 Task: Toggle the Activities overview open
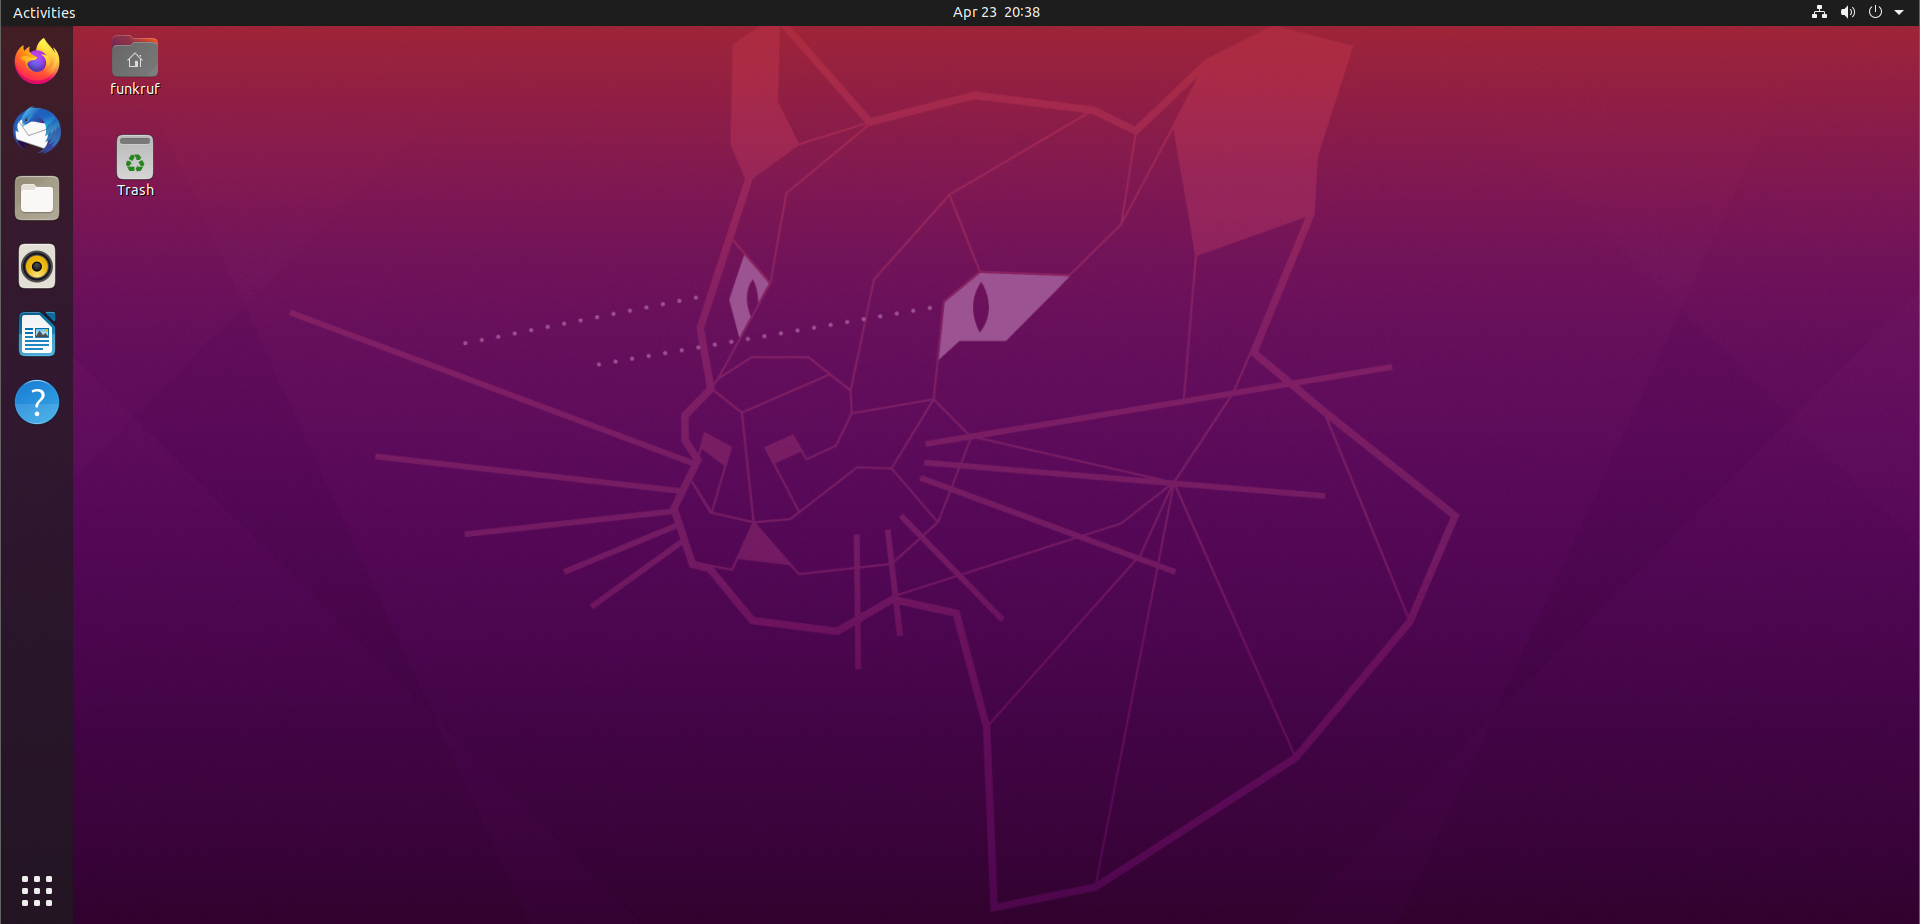(43, 12)
